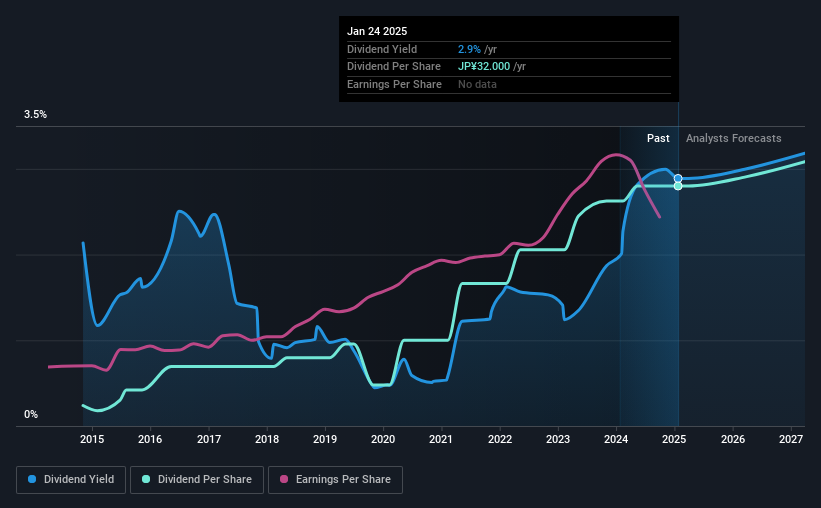Screen dimensions: 821x508
Task: Click the pink dot in Earnings Per Share legend
Action: [x=284, y=479]
